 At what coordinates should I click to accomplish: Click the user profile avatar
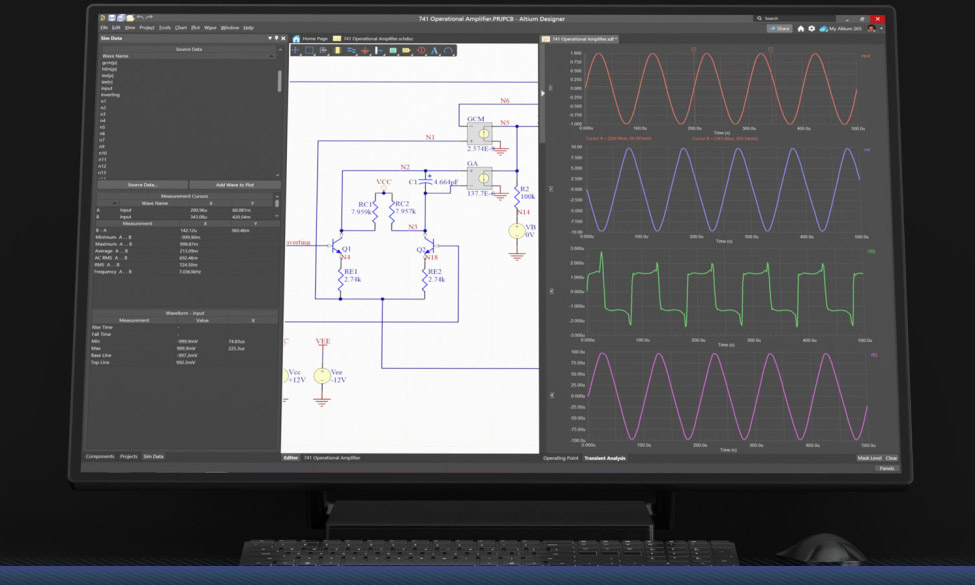pos(872,29)
